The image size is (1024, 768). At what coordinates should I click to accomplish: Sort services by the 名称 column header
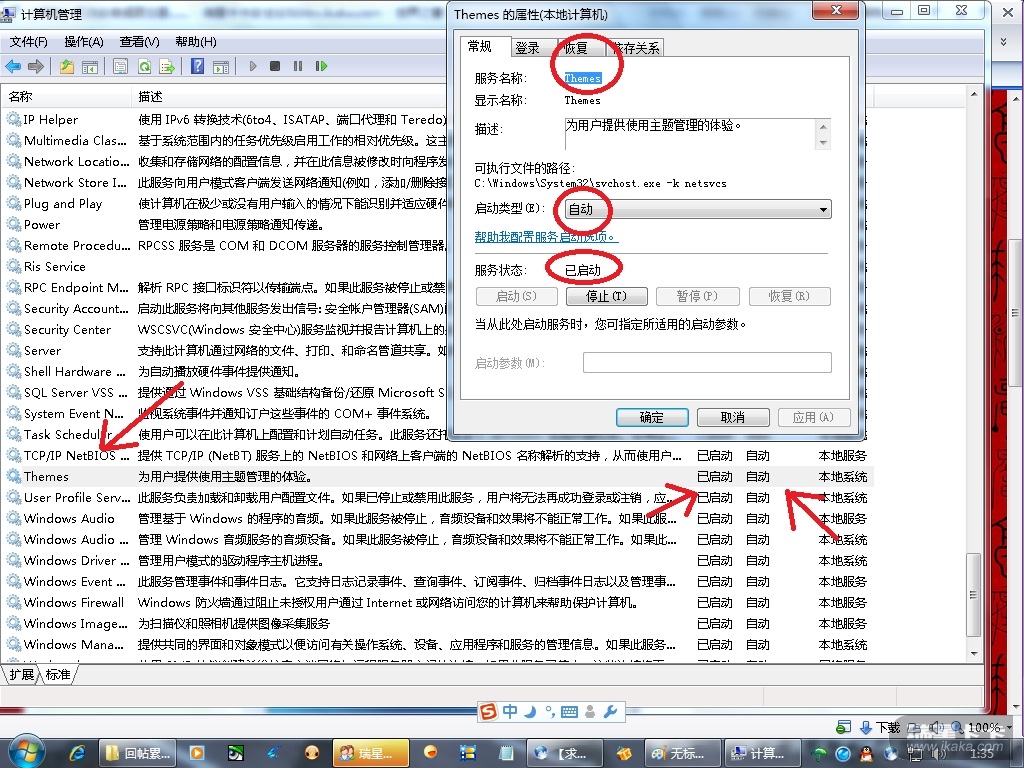coord(66,97)
